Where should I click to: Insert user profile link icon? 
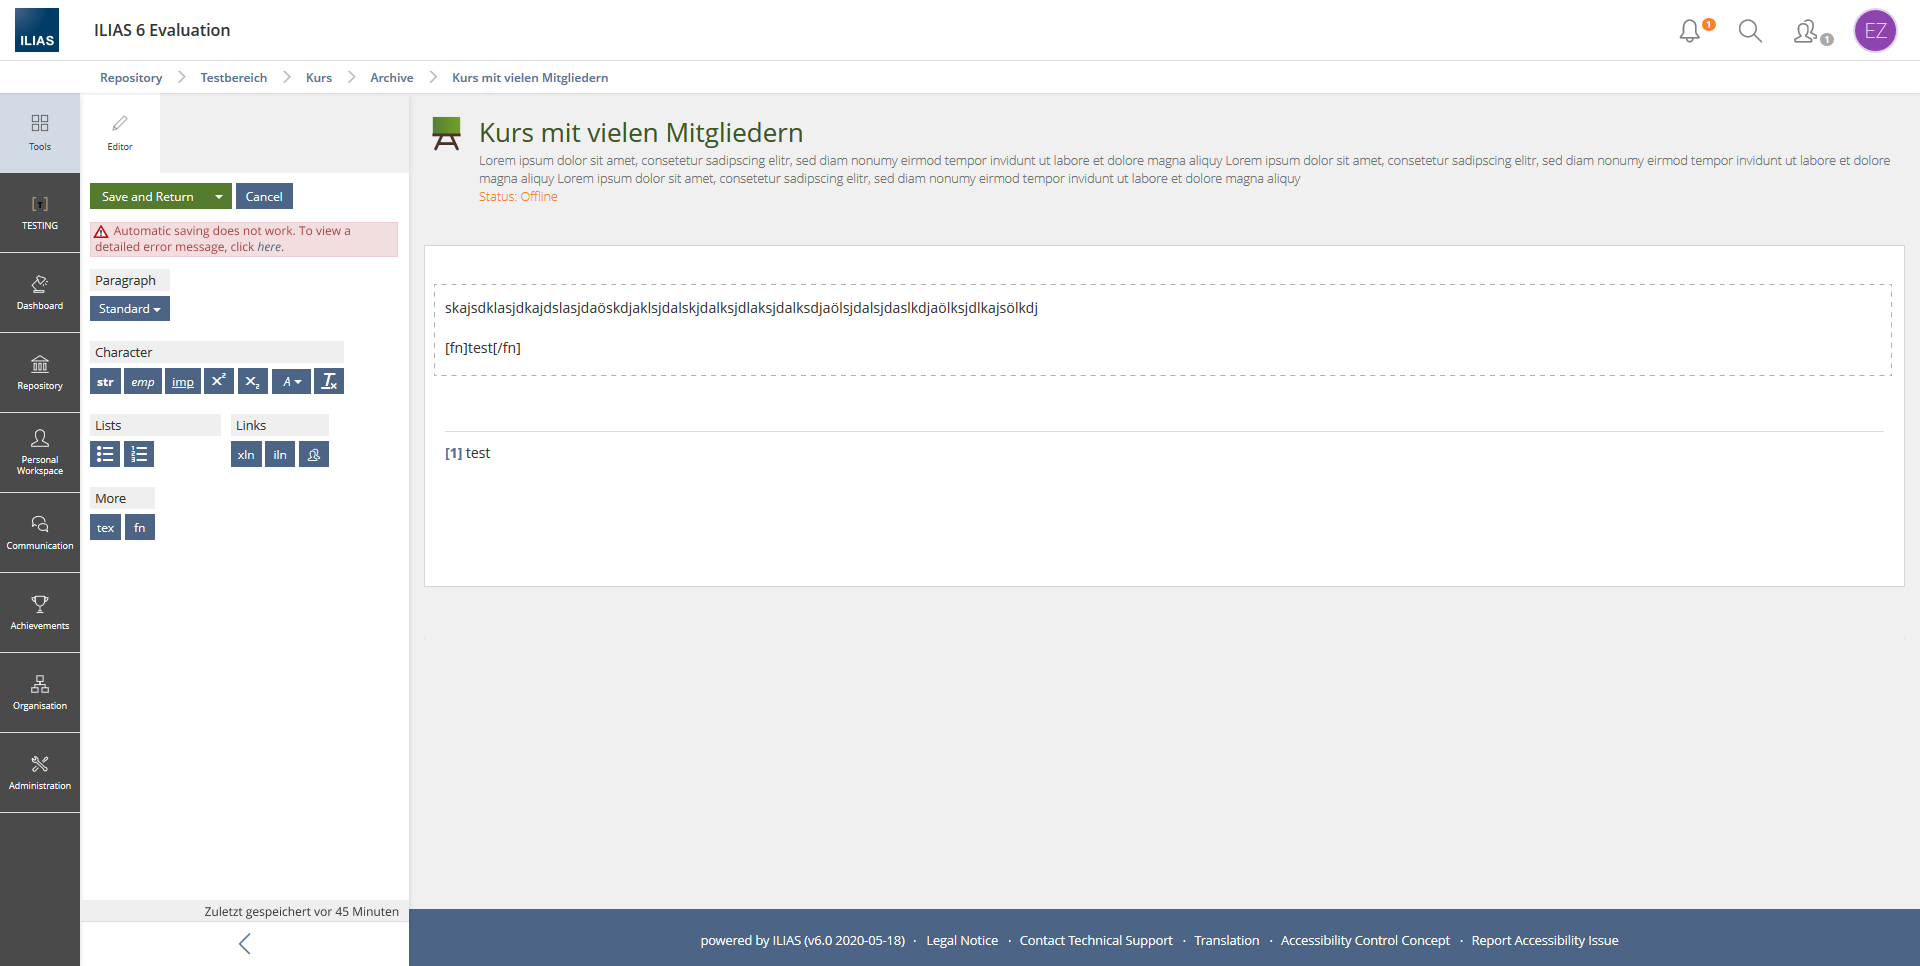click(314, 454)
